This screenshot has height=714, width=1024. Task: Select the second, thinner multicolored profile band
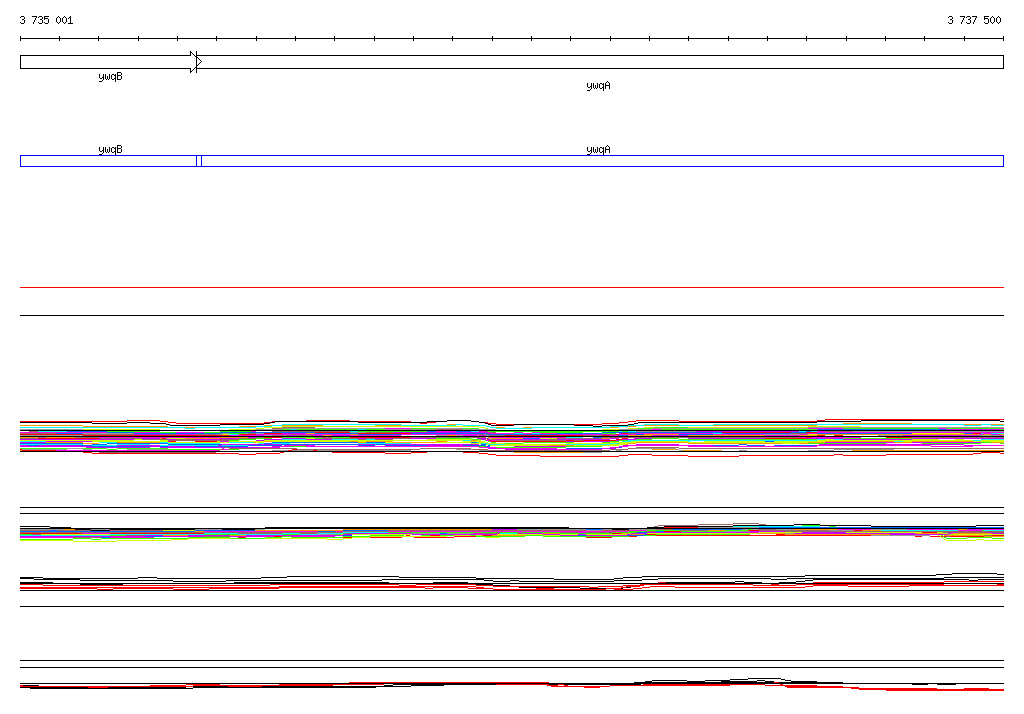tap(512, 532)
